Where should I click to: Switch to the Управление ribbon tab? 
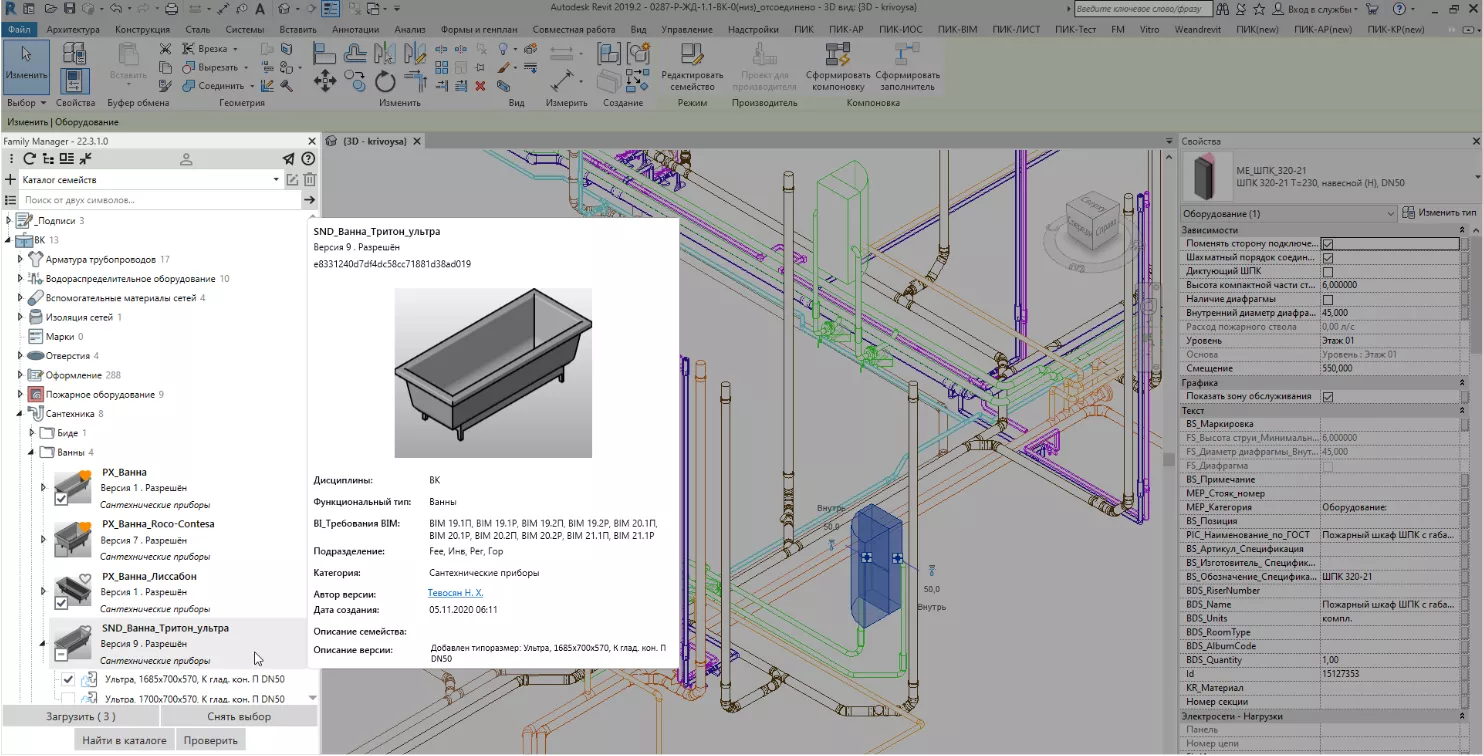pos(687,30)
